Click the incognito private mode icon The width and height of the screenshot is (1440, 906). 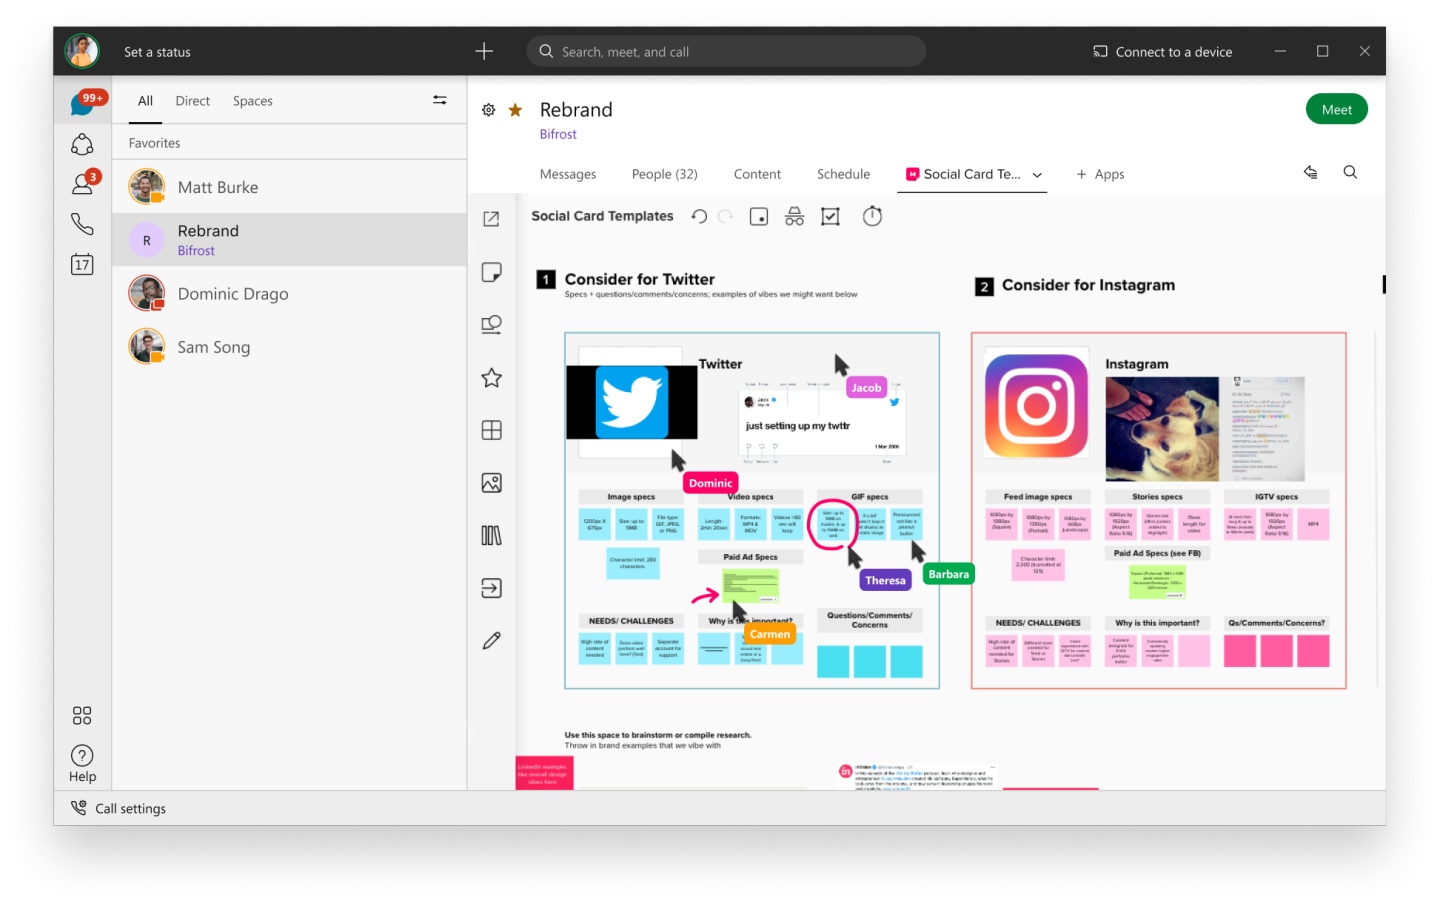(x=794, y=216)
